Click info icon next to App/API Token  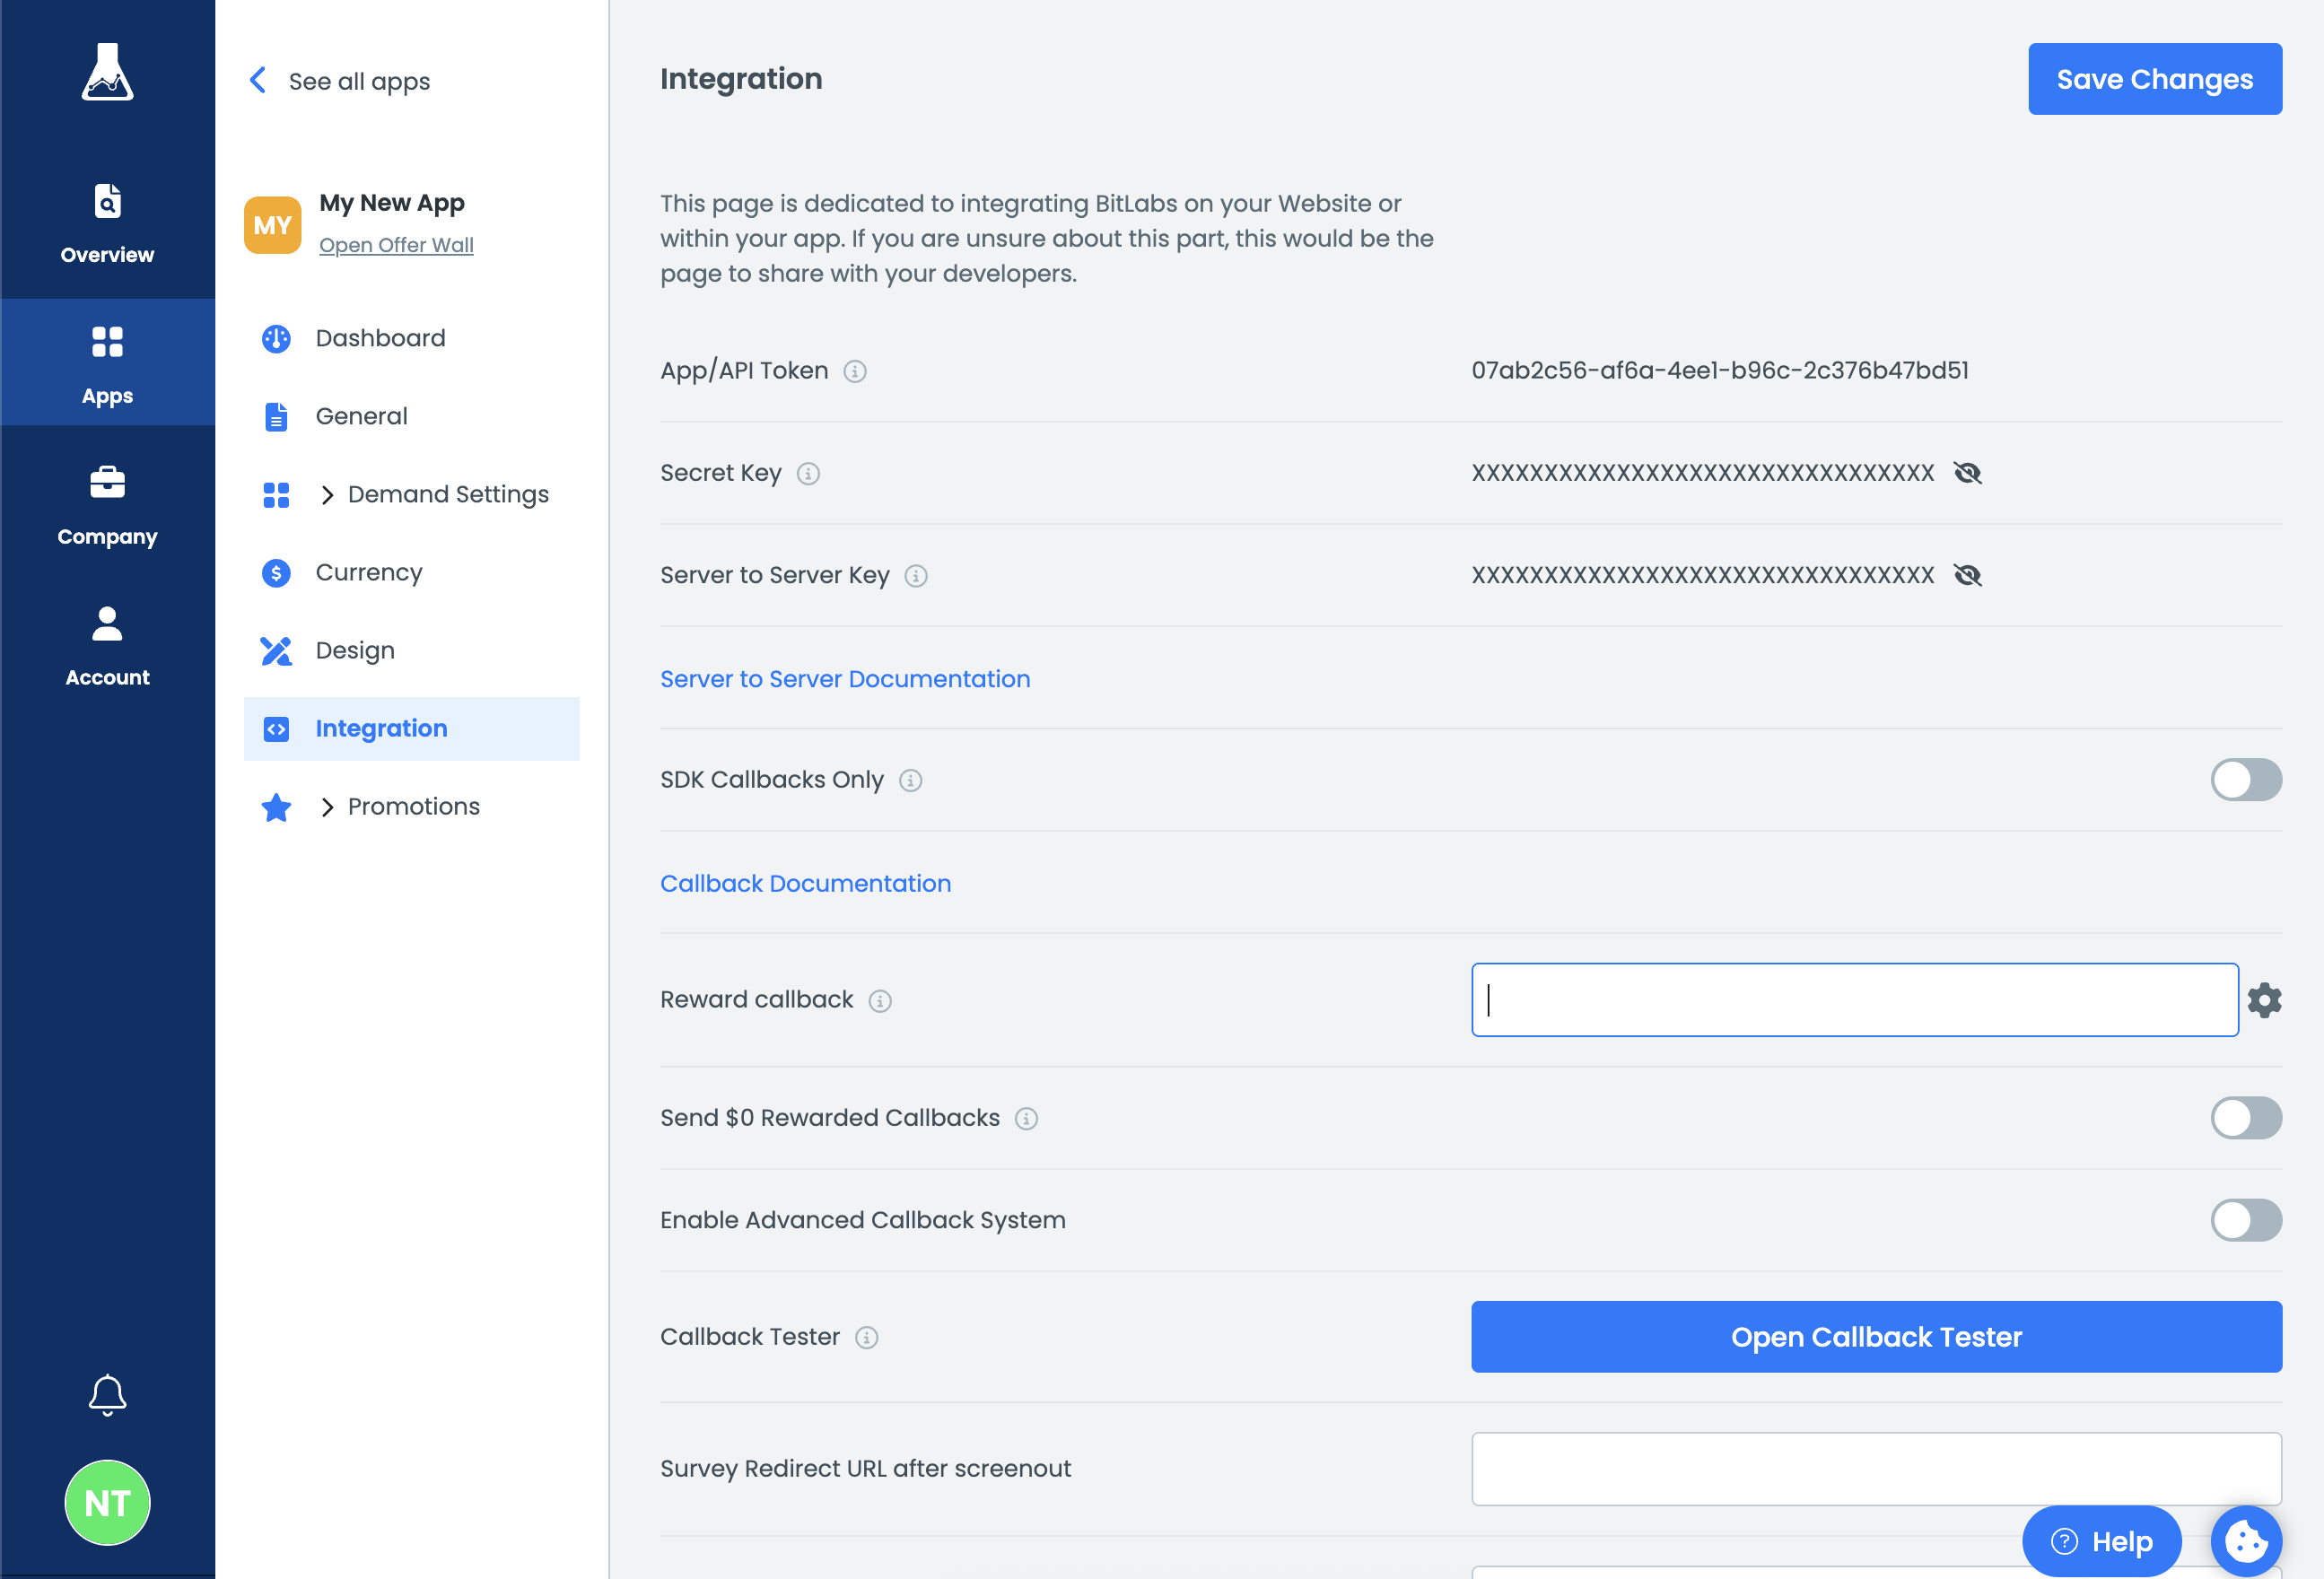854,371
